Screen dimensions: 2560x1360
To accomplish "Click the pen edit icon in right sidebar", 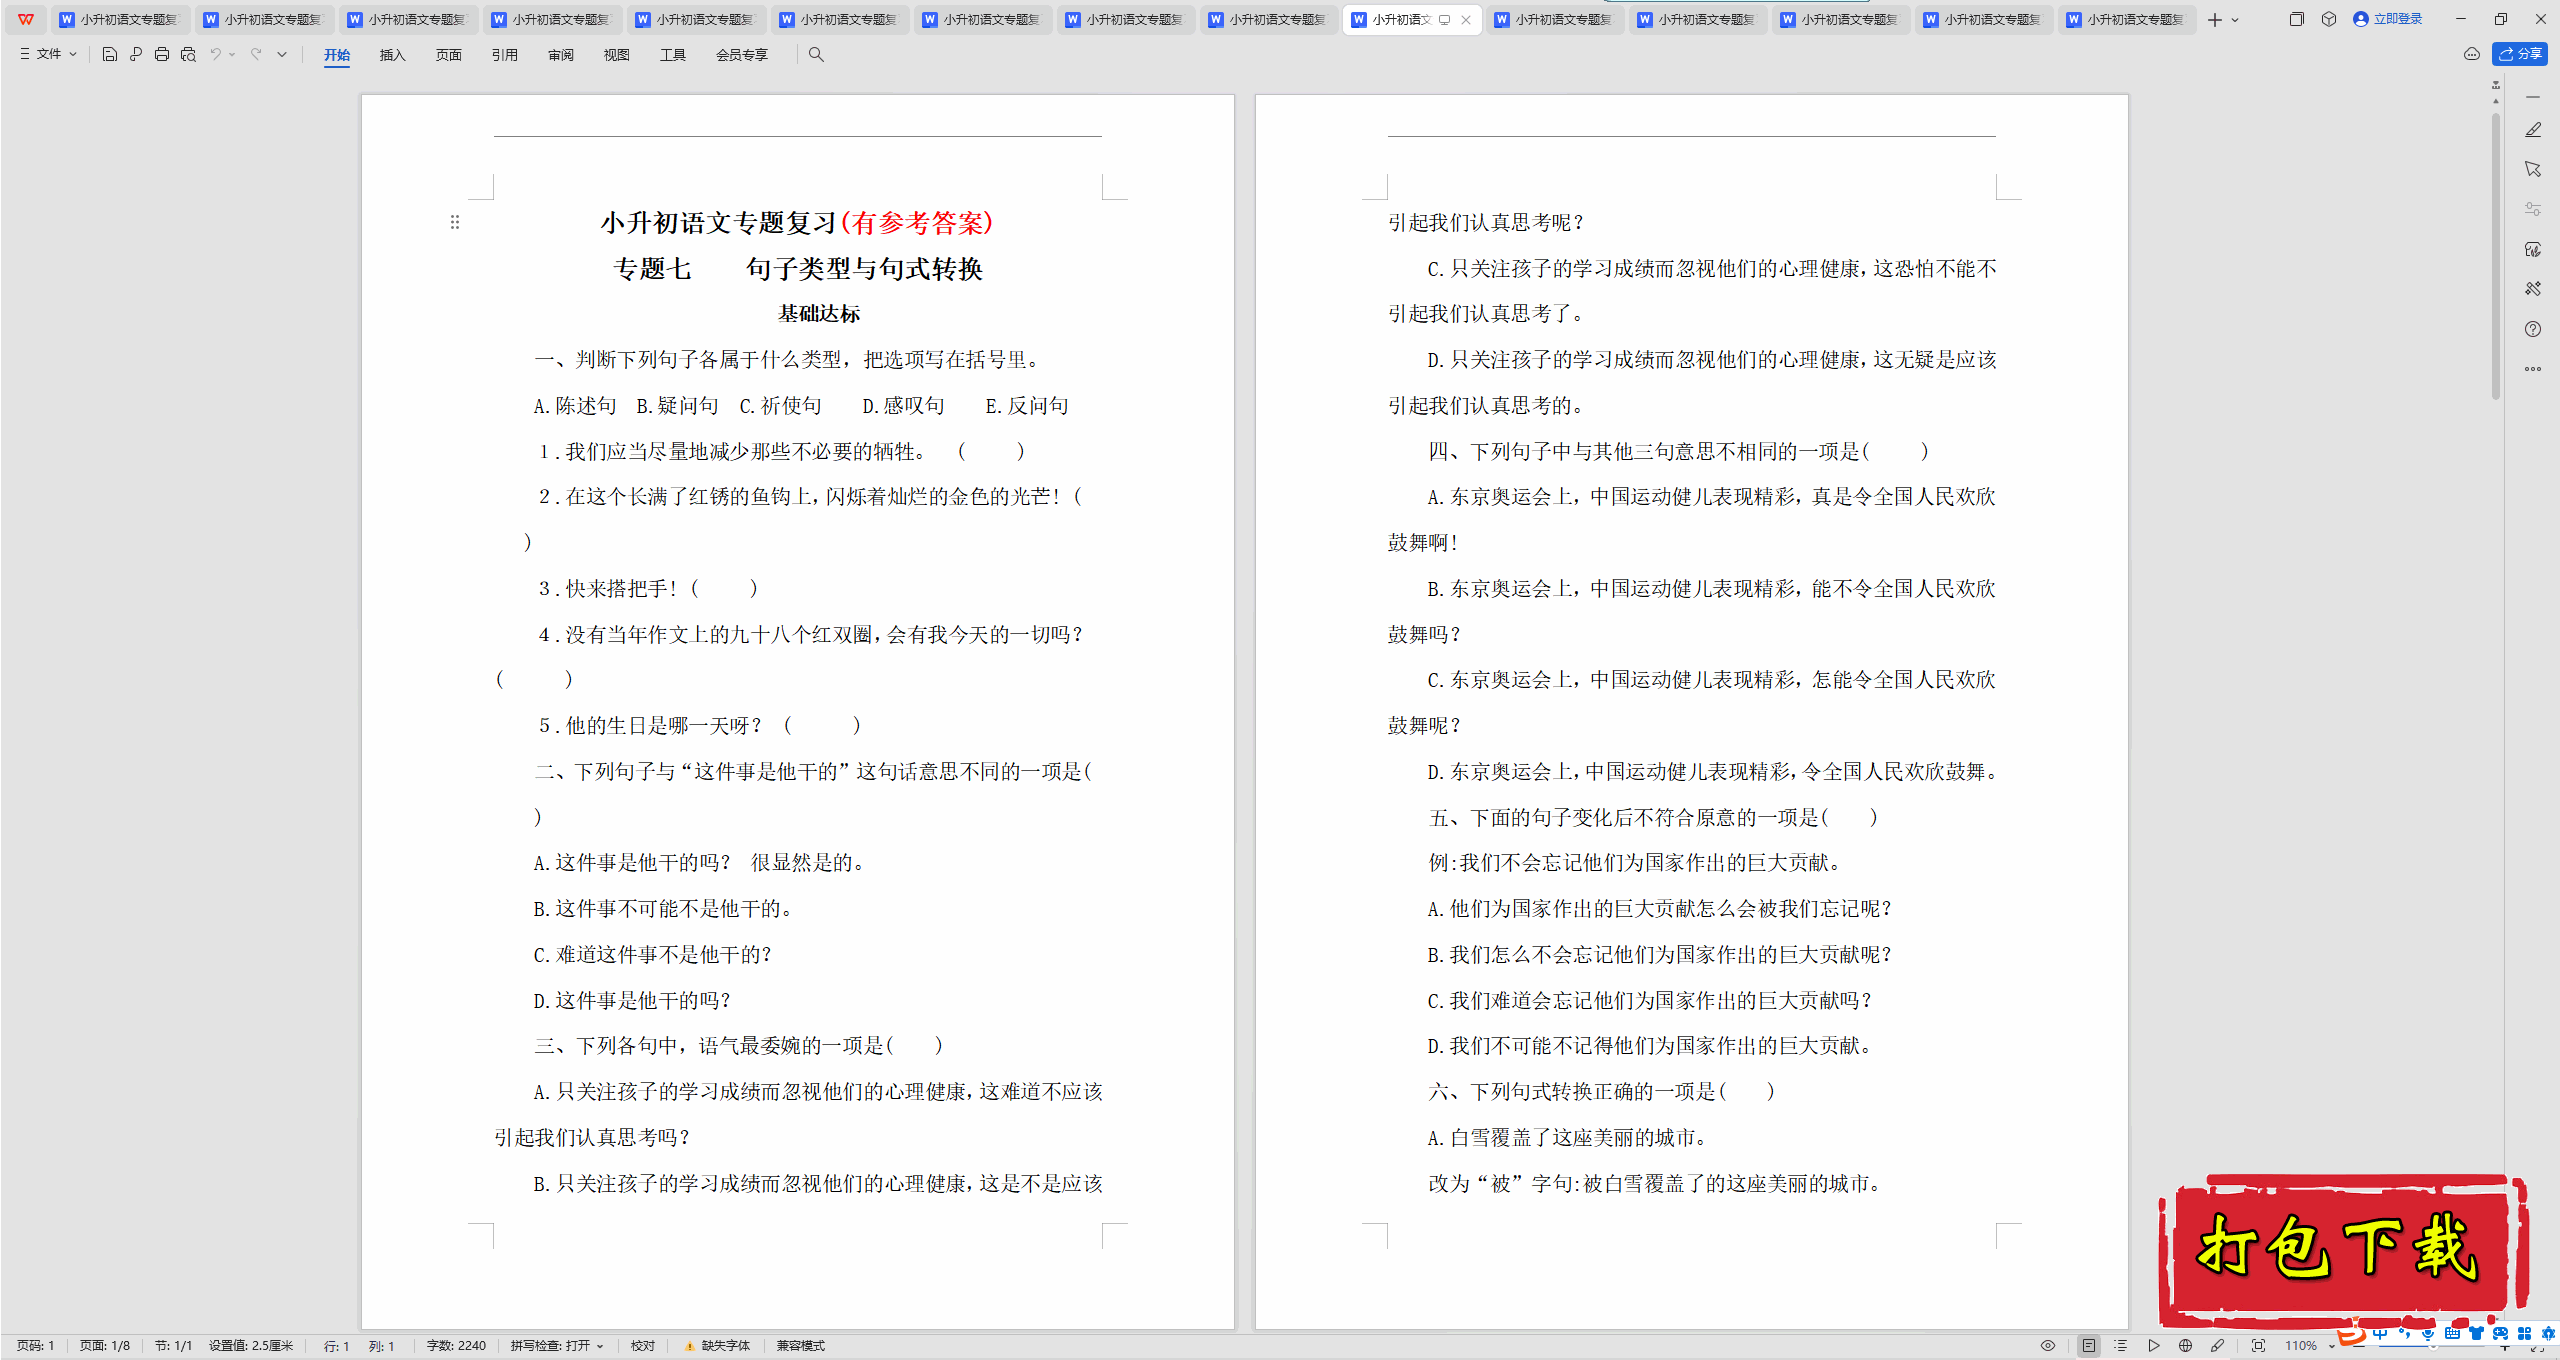I will pos(2533,130).
